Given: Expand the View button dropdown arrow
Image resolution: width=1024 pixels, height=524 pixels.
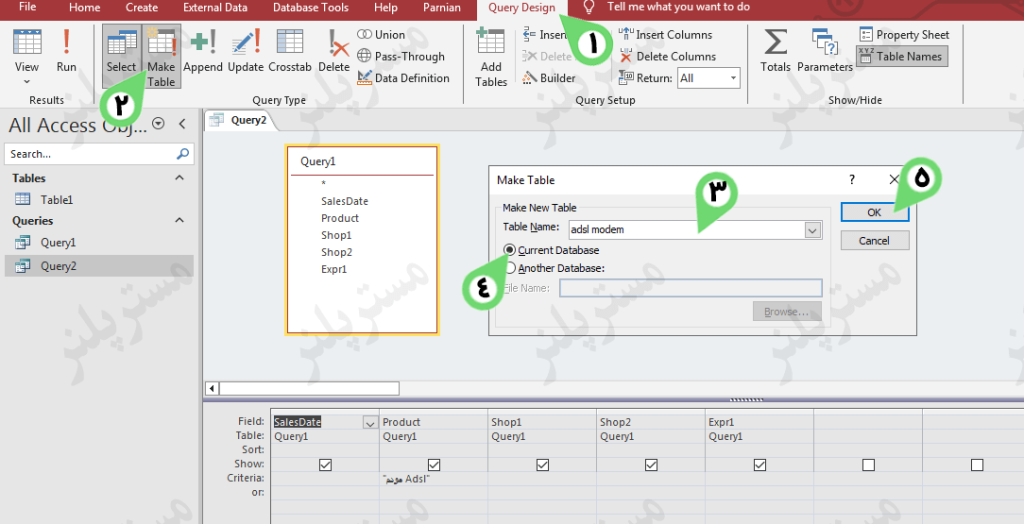Looking at the screenshot, I should (x=27, y=82).
